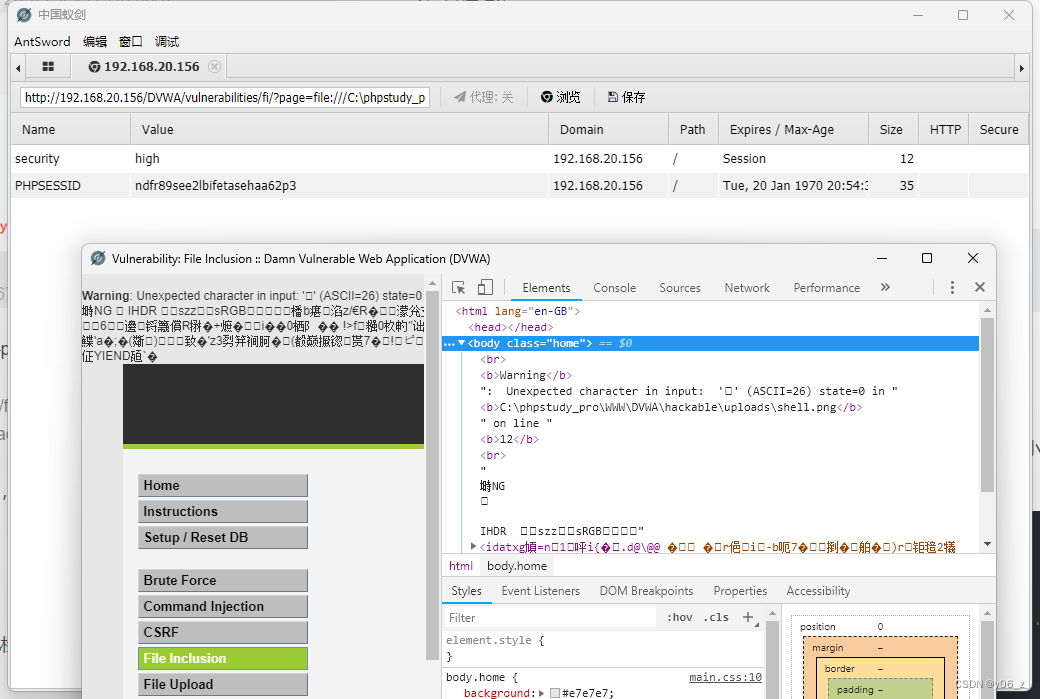Switch to the Performance panel tab
The height and width of the screenshot is (699, 1040).
pyautogui.click(x=826, y=288)
